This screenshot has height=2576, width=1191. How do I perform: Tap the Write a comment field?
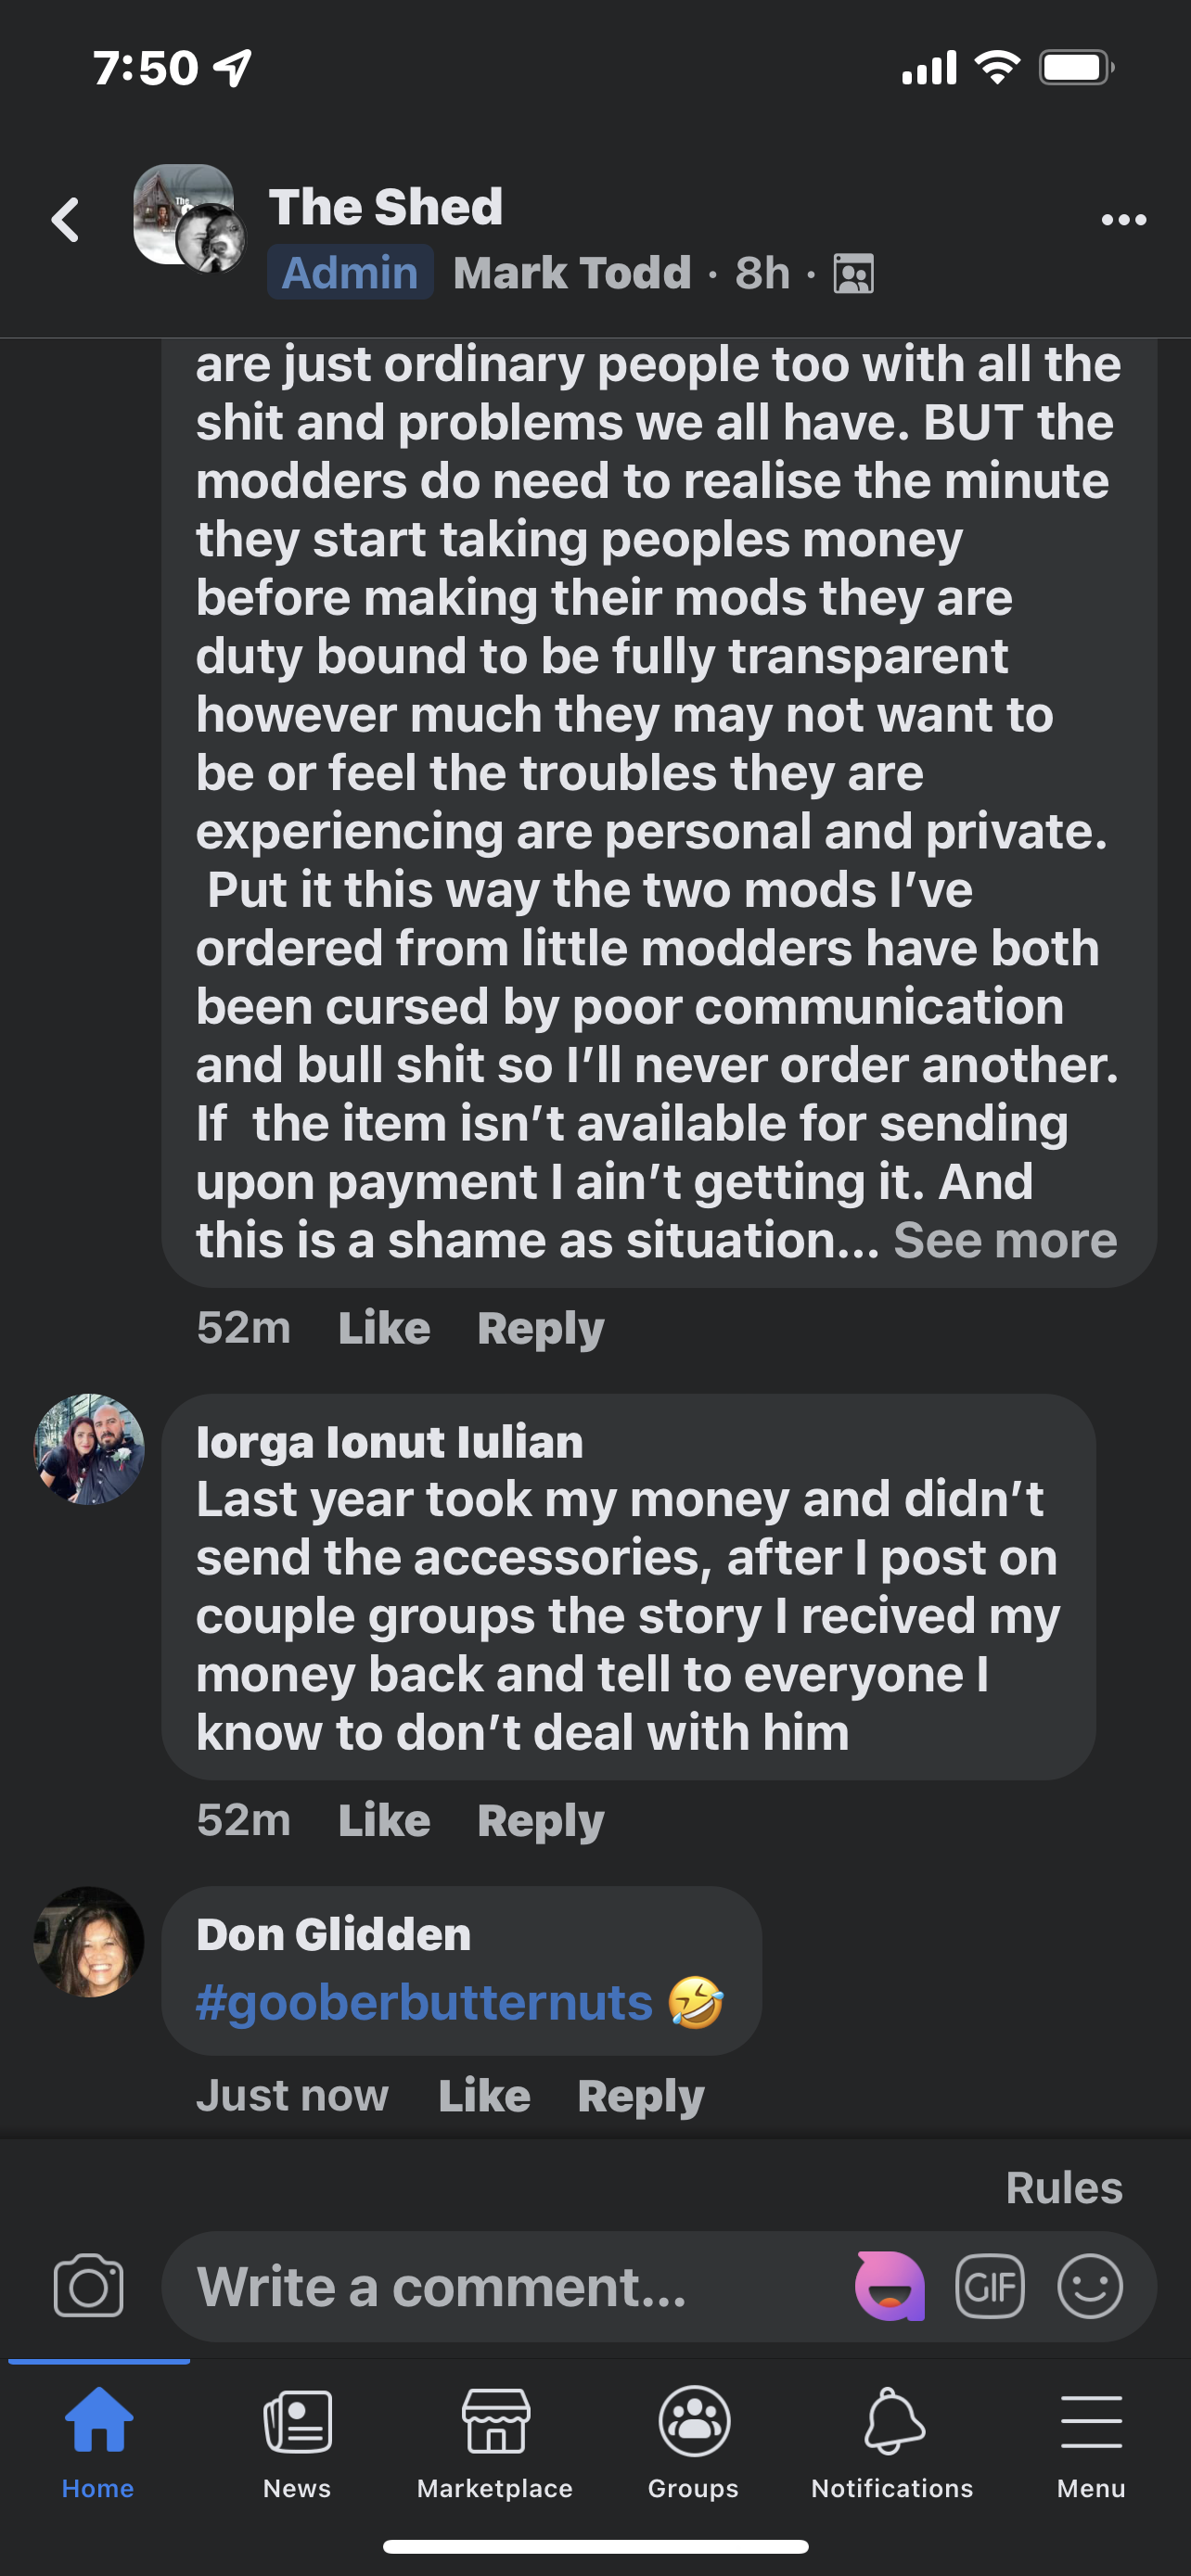pyautogui.click(x=500, y=2286)
